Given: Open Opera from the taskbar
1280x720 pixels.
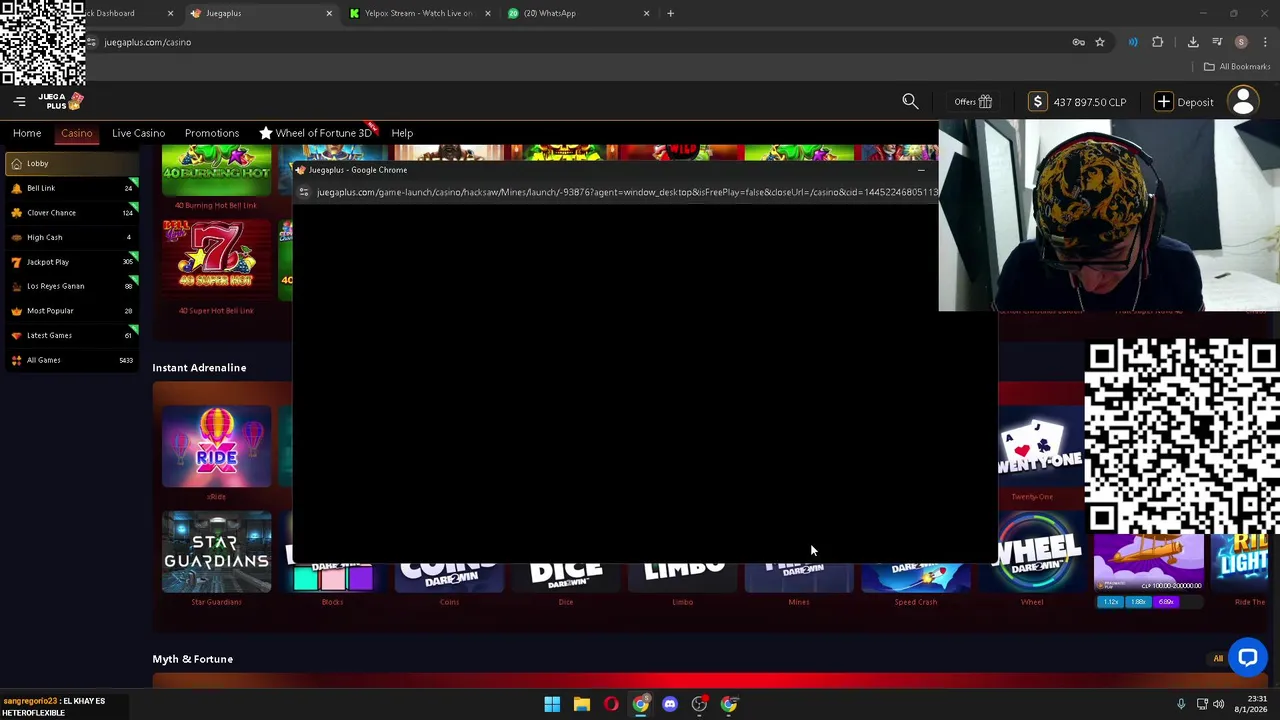Looking at the screenshot, I should point(611,704).
